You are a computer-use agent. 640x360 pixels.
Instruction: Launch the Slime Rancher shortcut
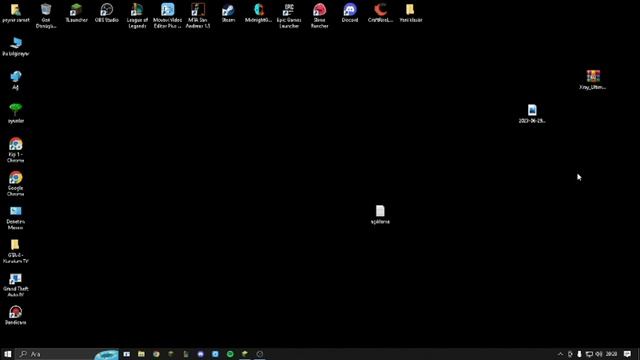pyautogui.click(x=320, y=16)
